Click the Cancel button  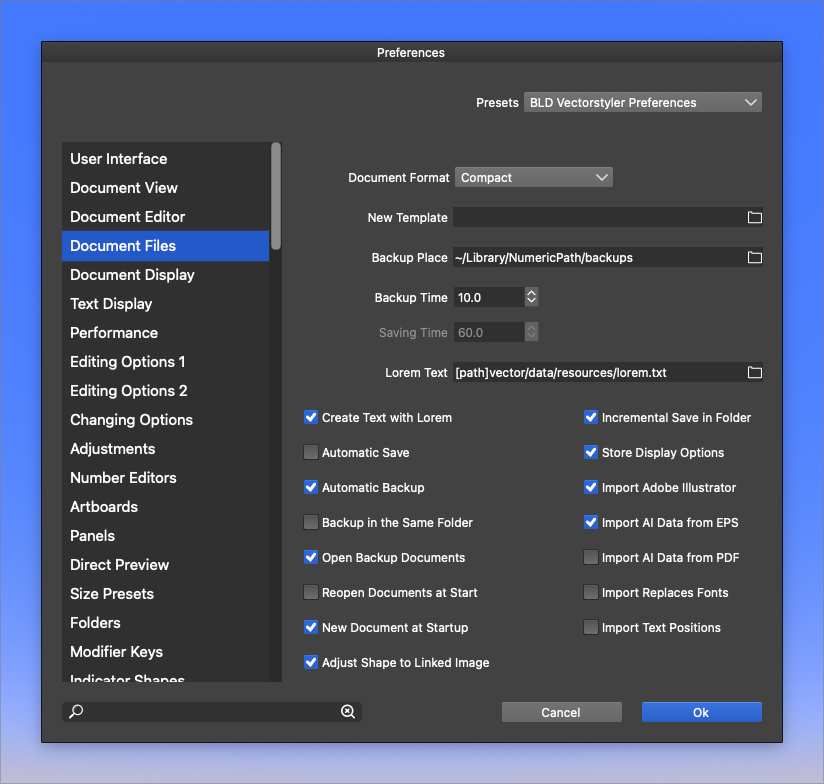coord(561,712)
